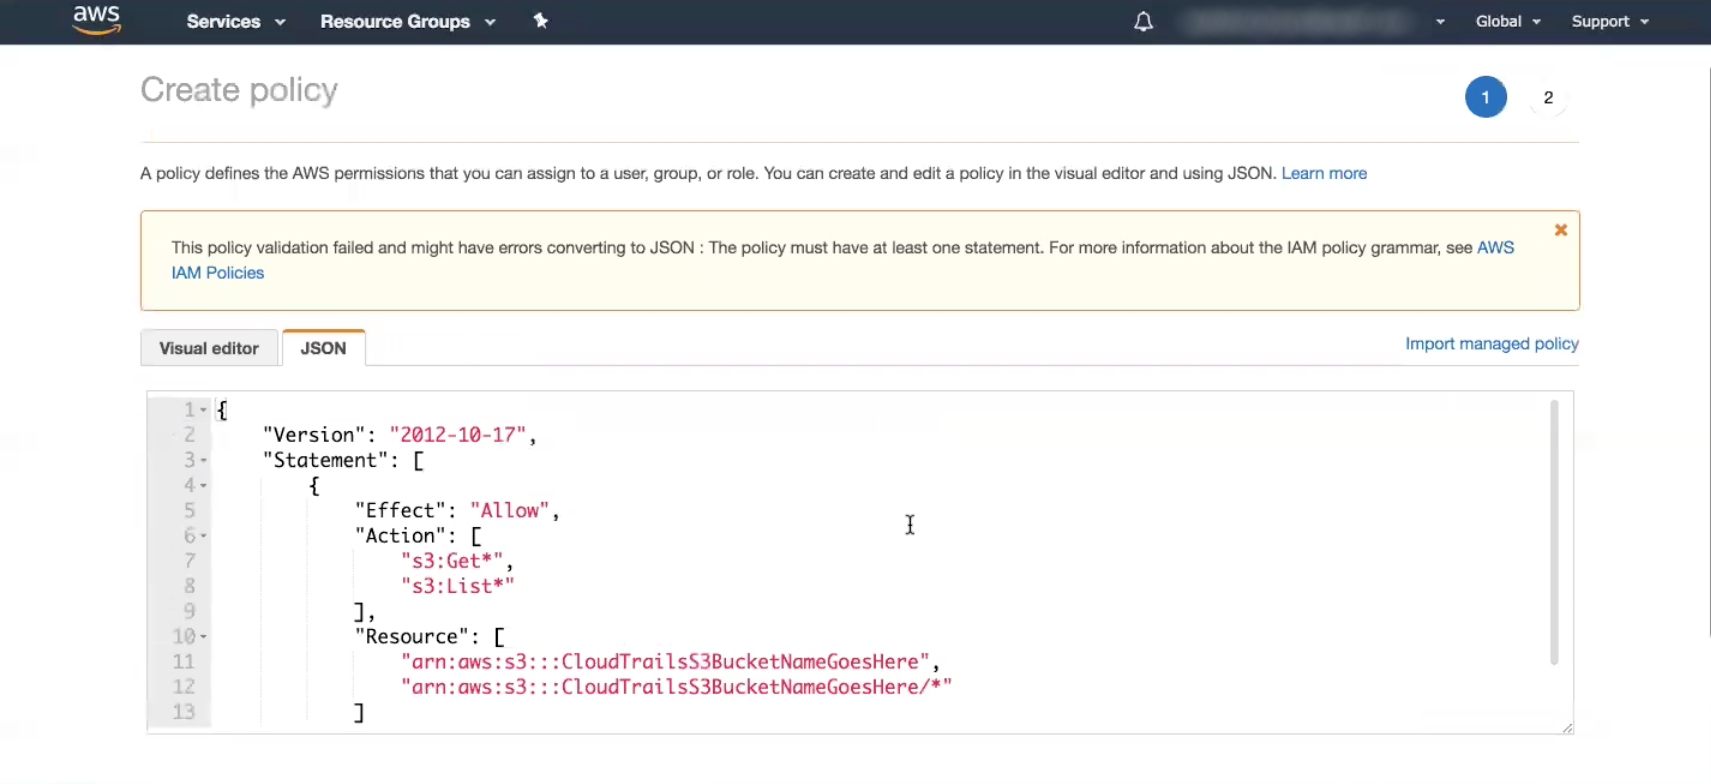Expand the account name dropdown arrow
1711x784 pixels.
[1440, 22]
